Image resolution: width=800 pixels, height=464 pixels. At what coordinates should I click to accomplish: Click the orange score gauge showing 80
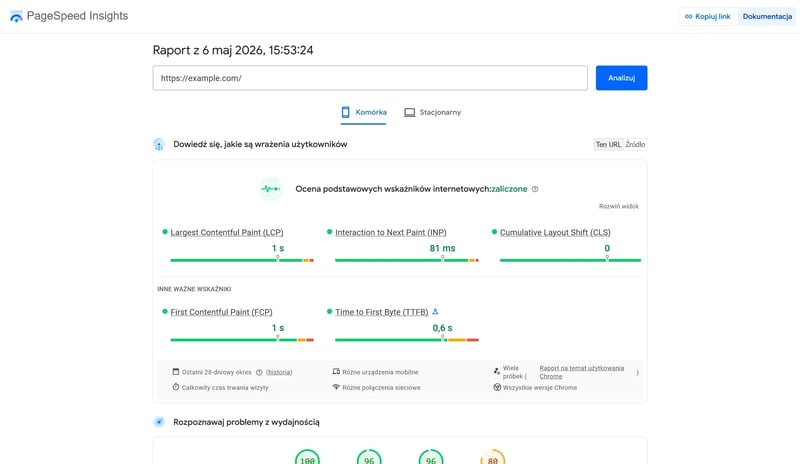[492, 457]
